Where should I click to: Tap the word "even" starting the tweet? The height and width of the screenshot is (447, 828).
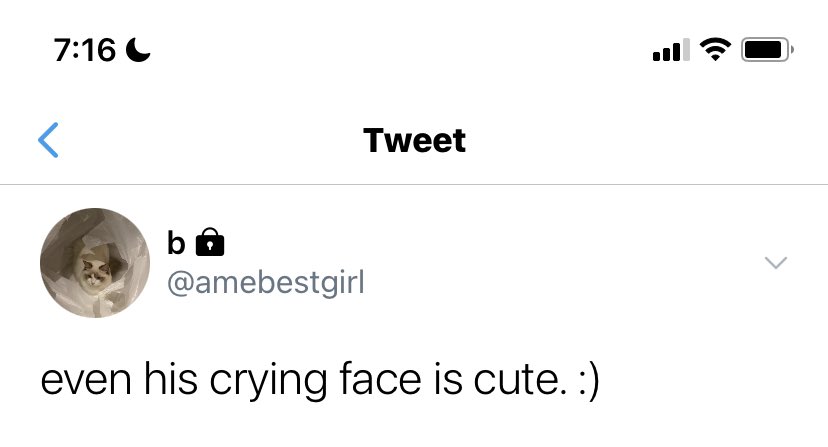coord(86,380)
